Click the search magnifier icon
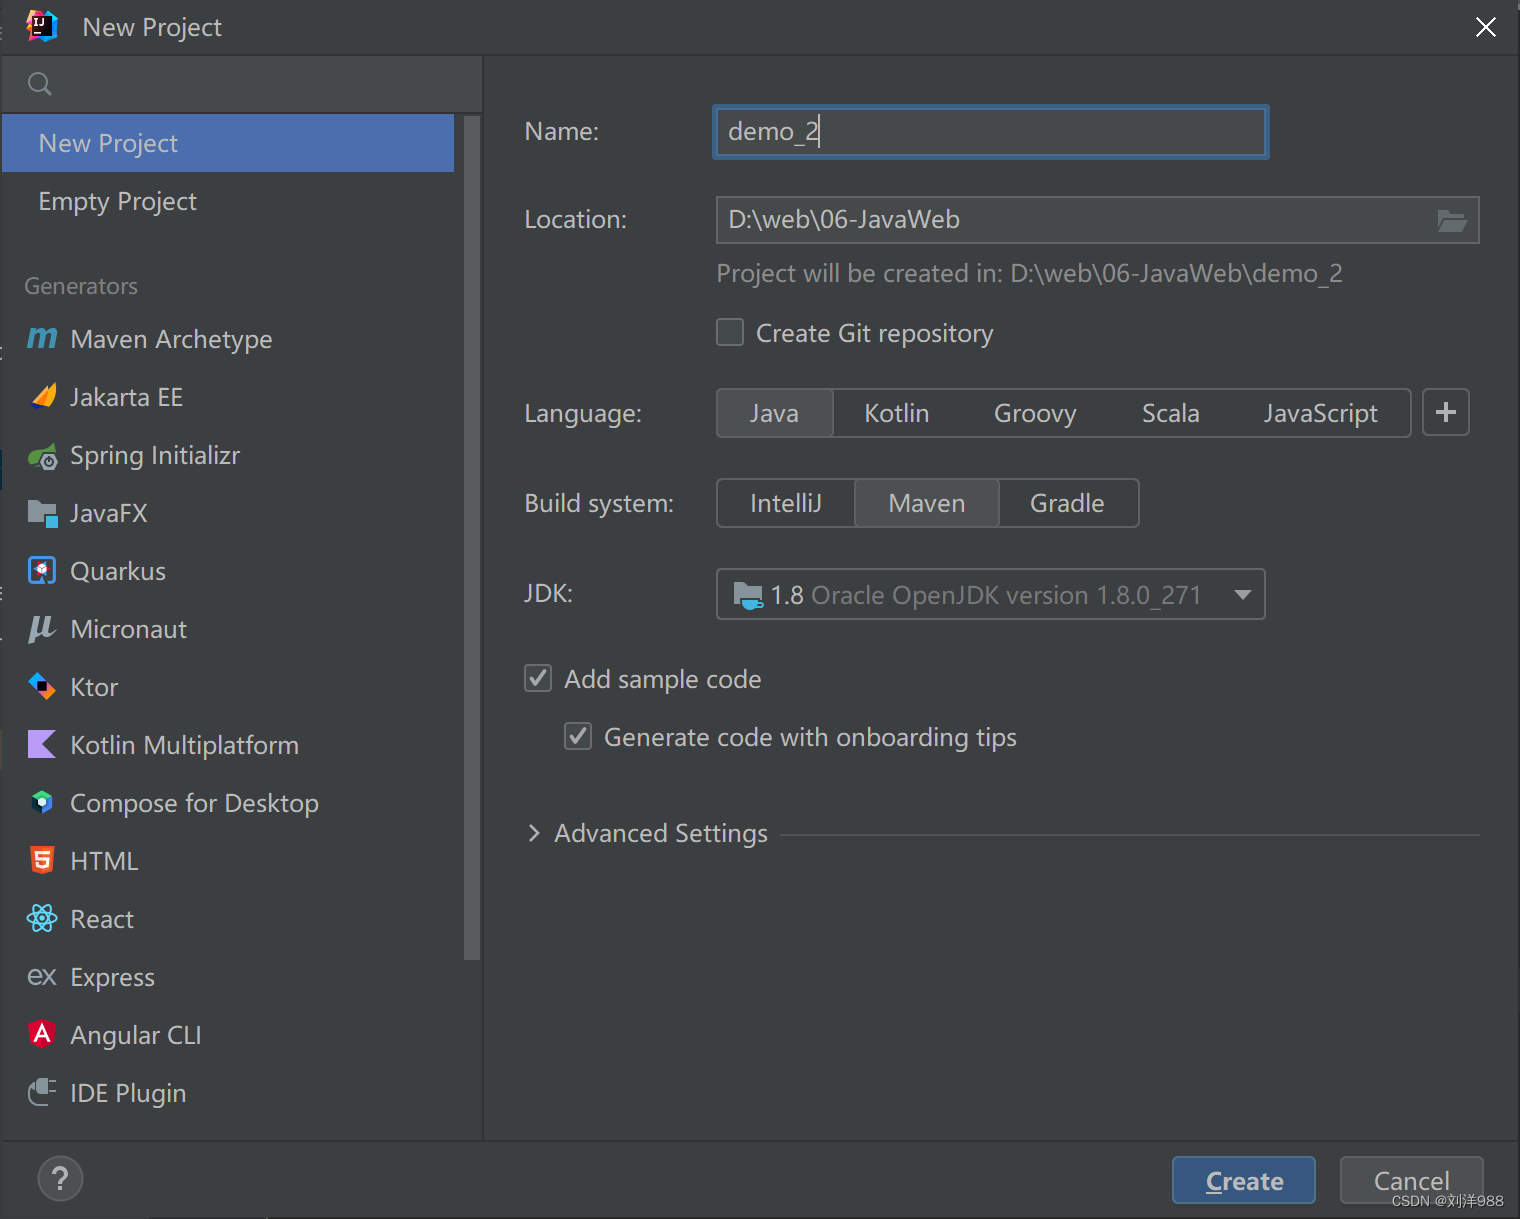Image resolution: width=1520 pixels, height=1219 pixels. point(40,84)
